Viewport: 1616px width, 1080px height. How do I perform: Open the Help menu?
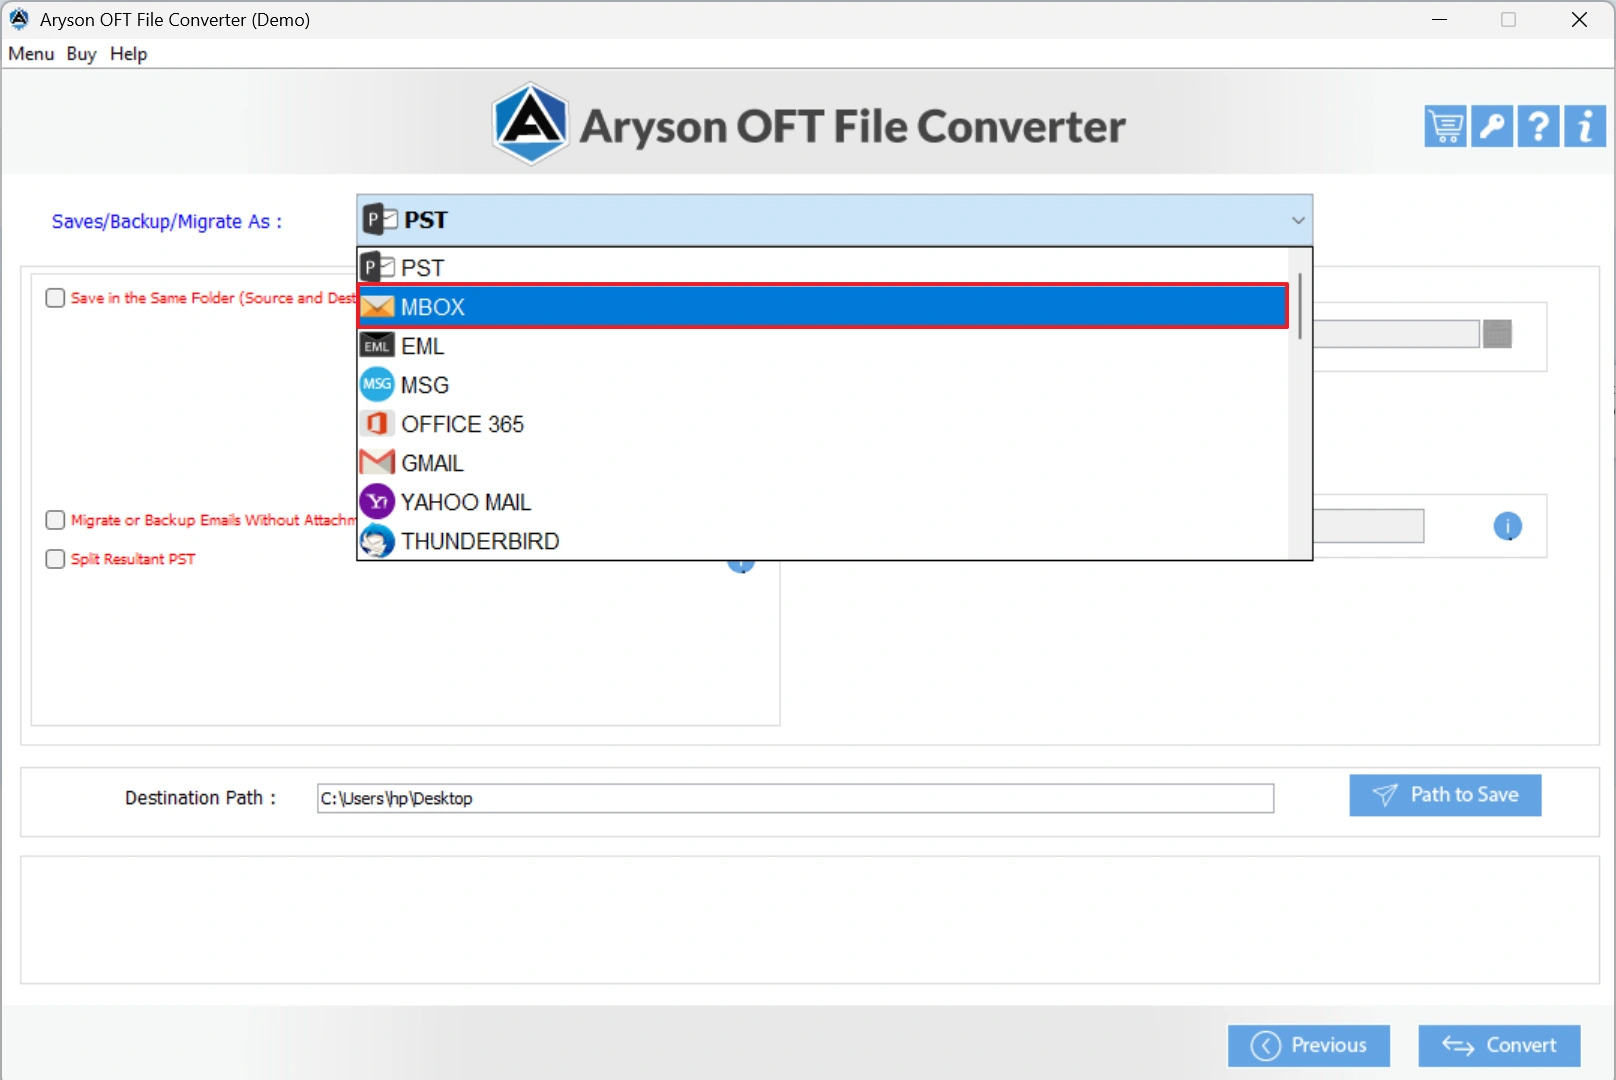[x=128, y=54]
